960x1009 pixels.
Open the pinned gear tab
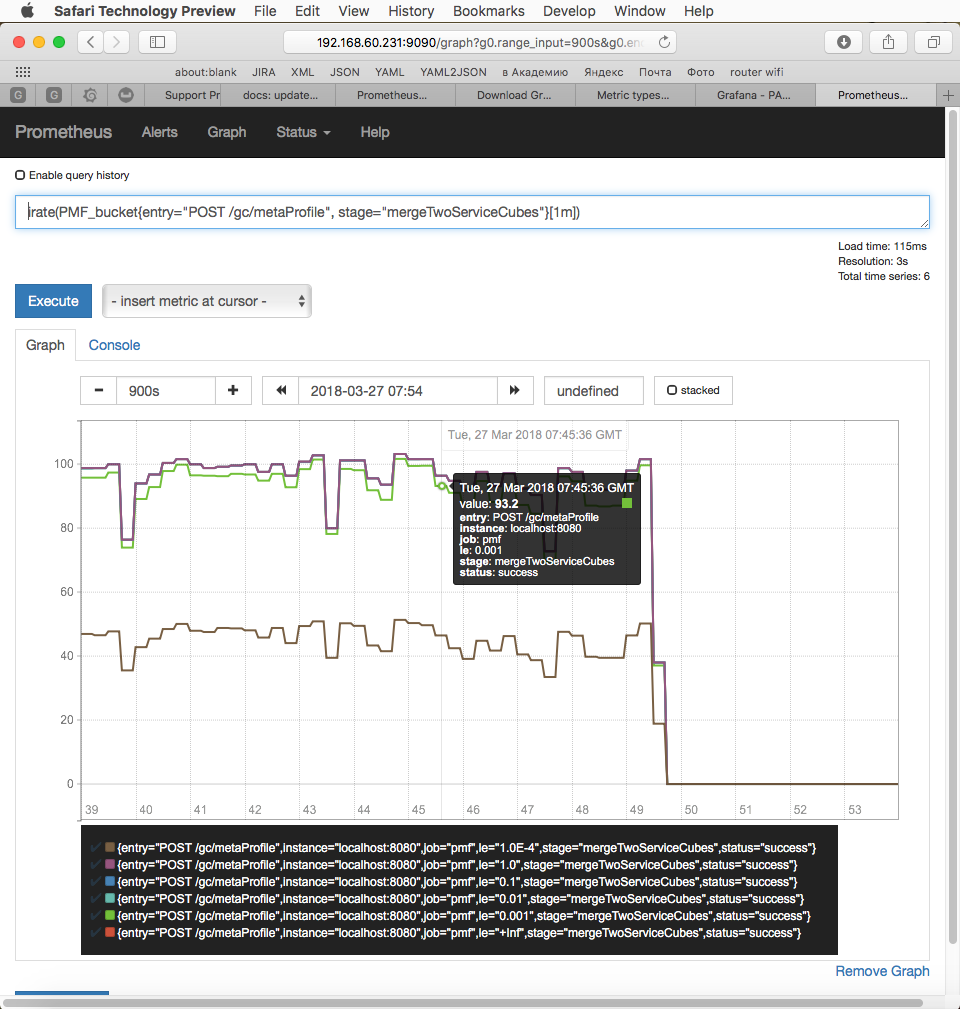pos(90,95)
